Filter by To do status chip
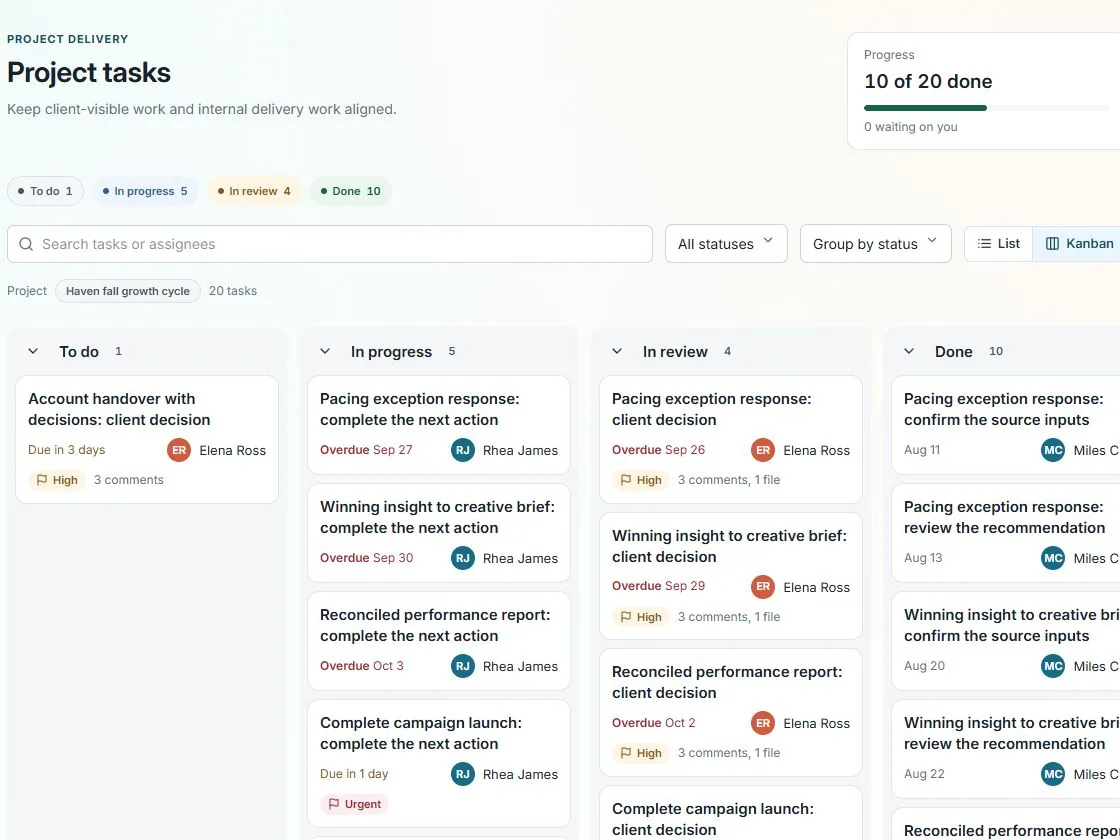Screen dimensions: 1120x840 45,191
